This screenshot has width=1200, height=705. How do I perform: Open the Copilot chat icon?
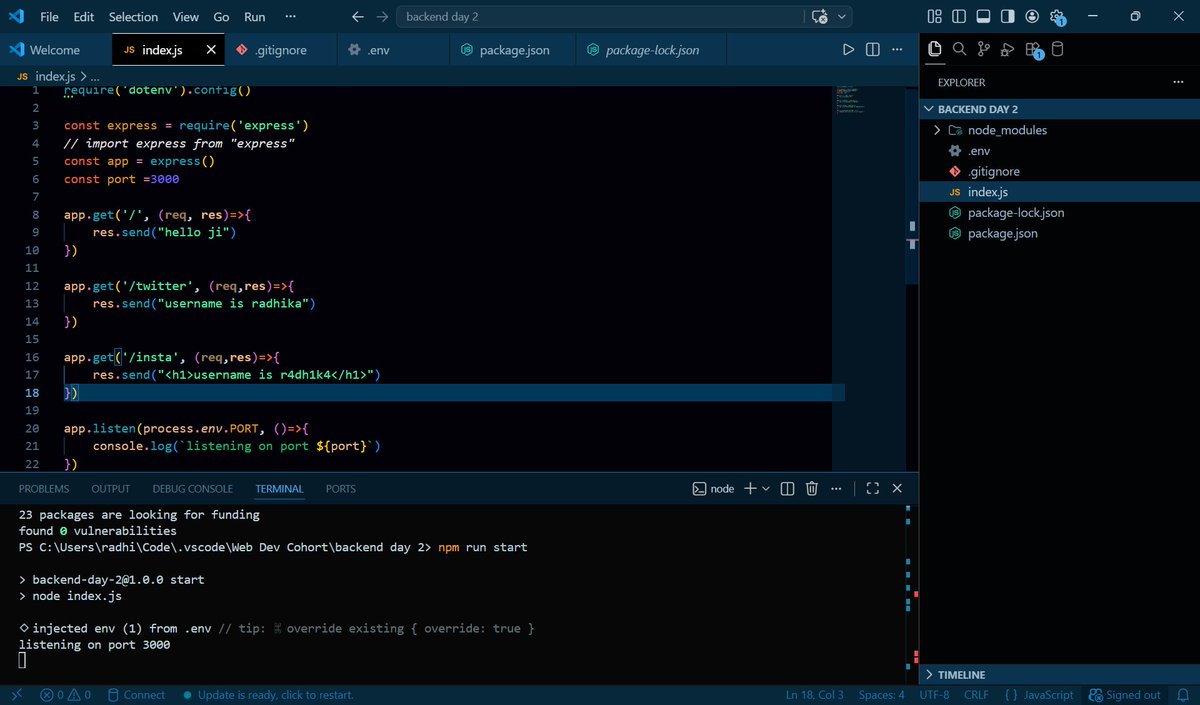pos(820,17)
